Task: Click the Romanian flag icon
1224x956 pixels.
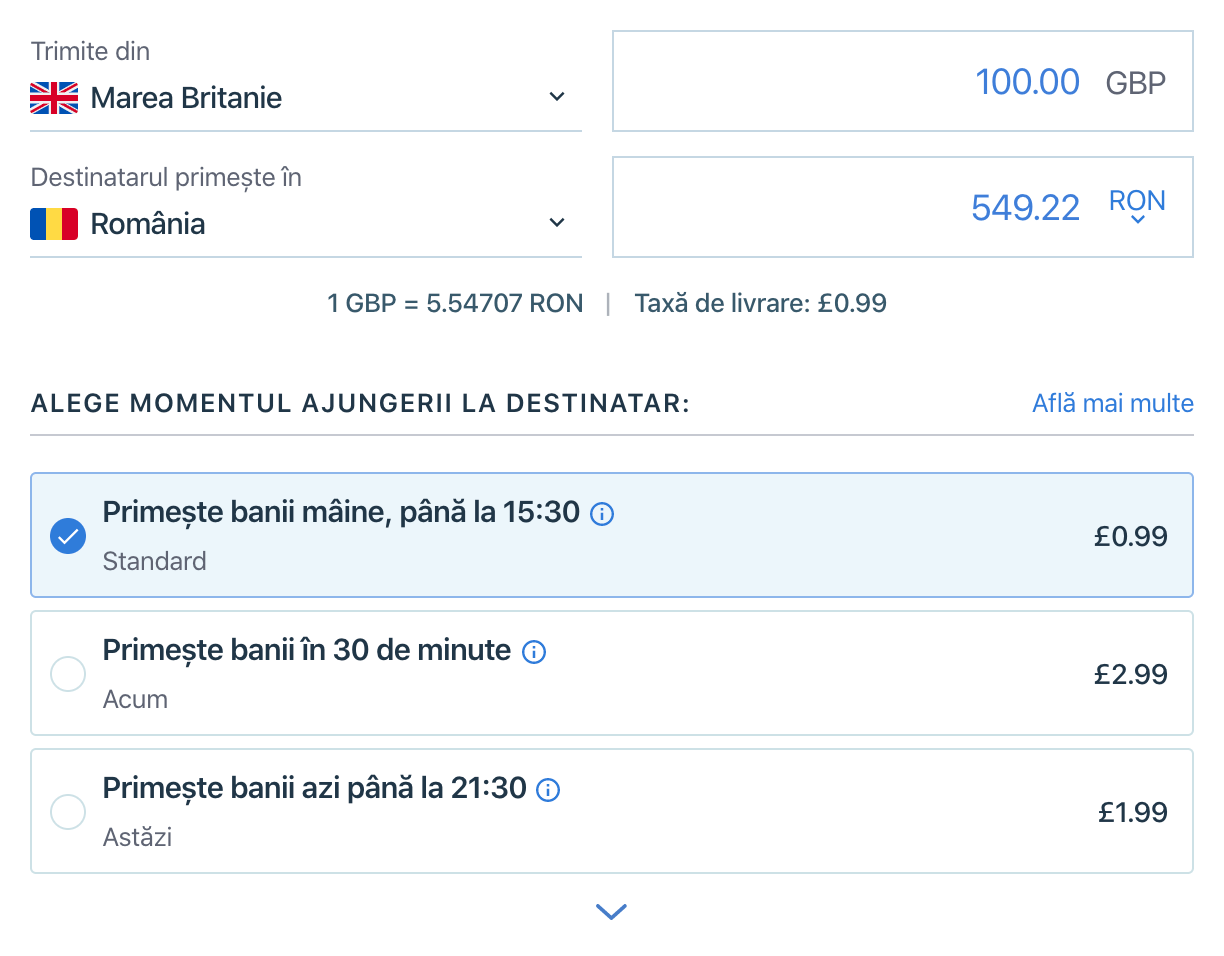Action: pyautogui.click(x=54, y=224)
